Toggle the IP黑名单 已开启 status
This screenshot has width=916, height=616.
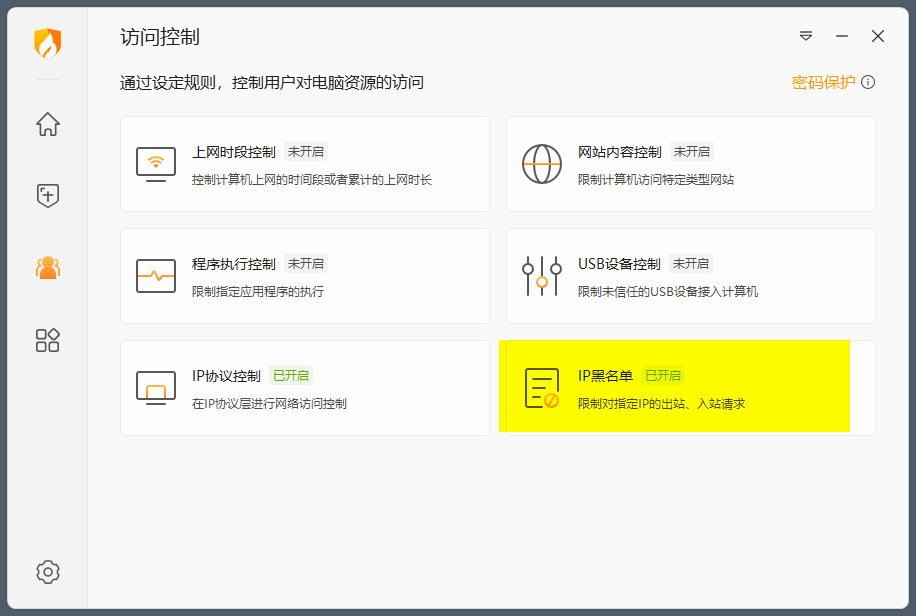[663, 376]
